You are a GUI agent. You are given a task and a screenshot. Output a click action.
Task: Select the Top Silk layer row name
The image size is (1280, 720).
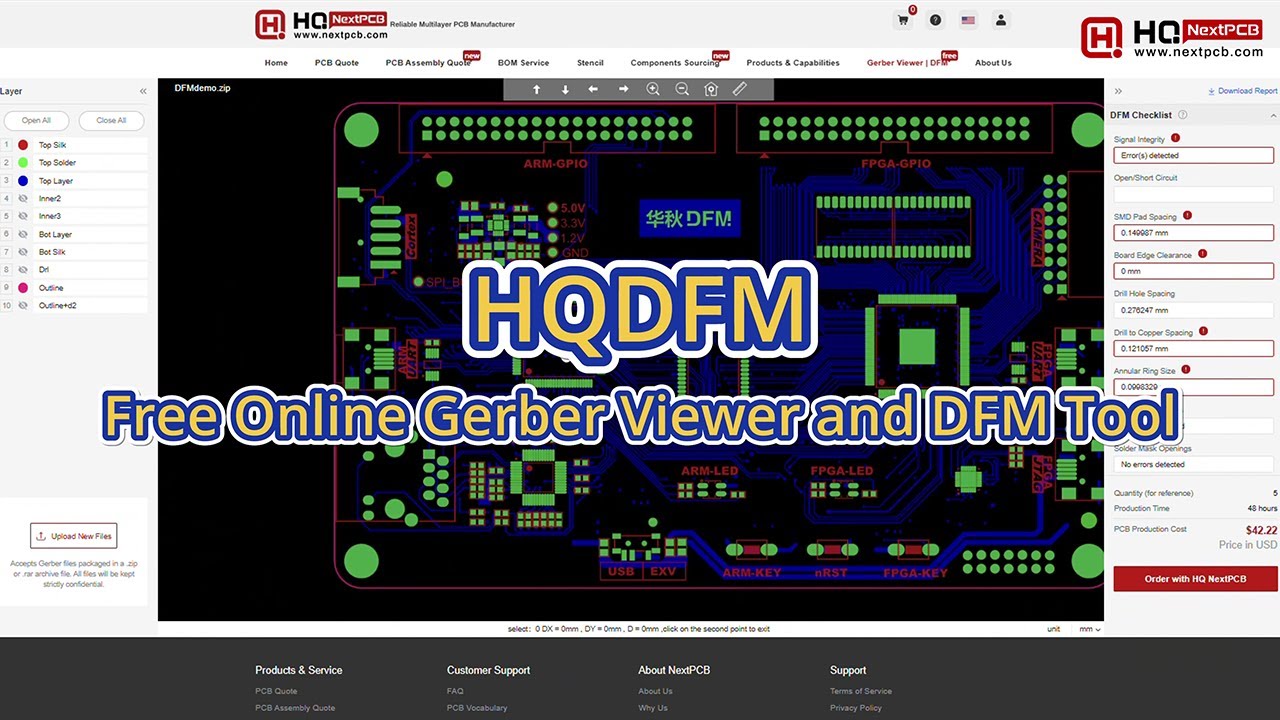pos(52,145)
